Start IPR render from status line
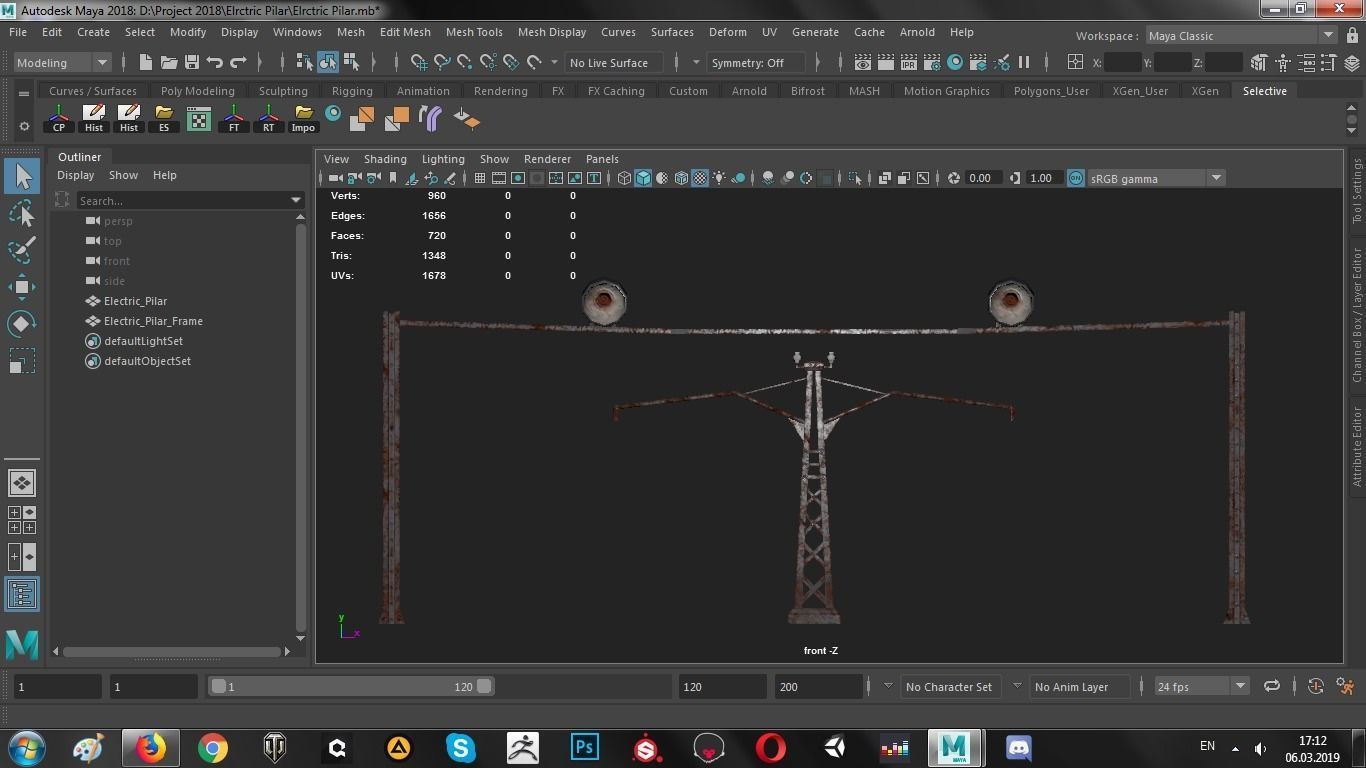This screenshot has height=770, width=1366. (908, 62)
